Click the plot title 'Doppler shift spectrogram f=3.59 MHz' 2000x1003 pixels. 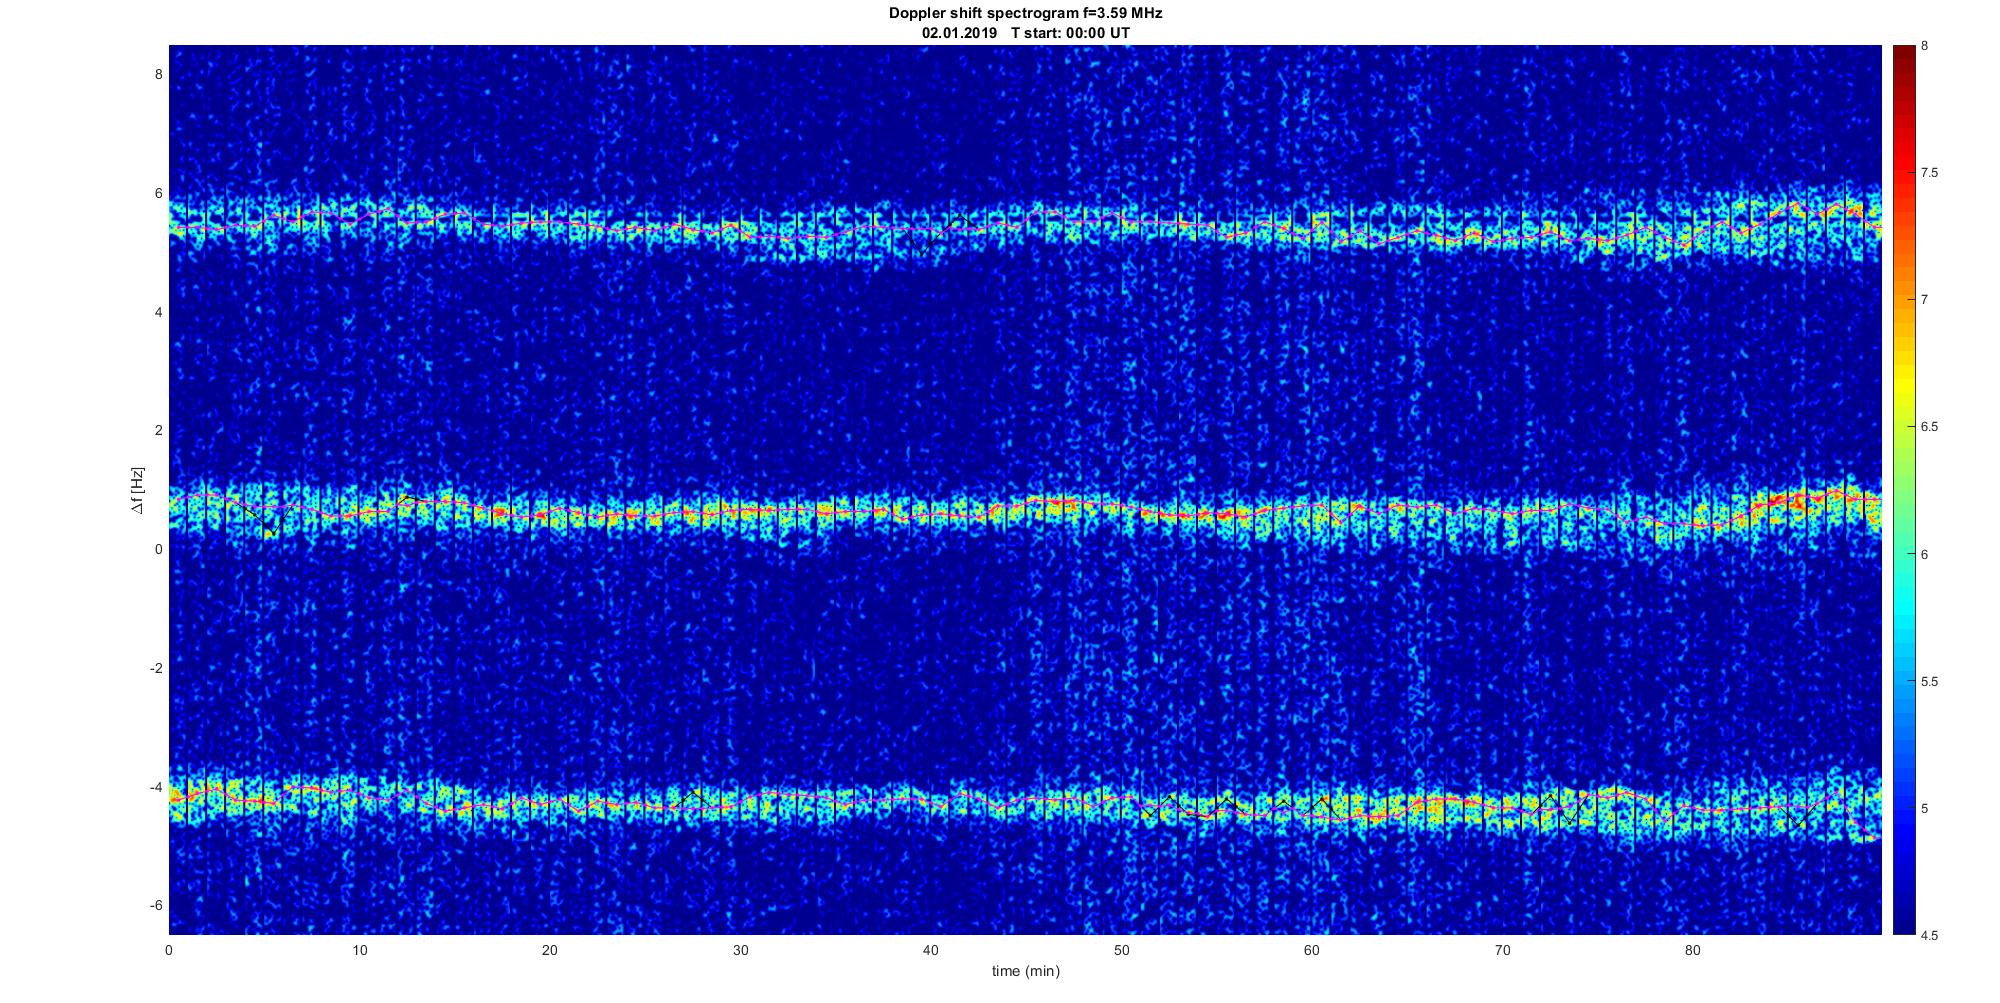pos(1025,14)
